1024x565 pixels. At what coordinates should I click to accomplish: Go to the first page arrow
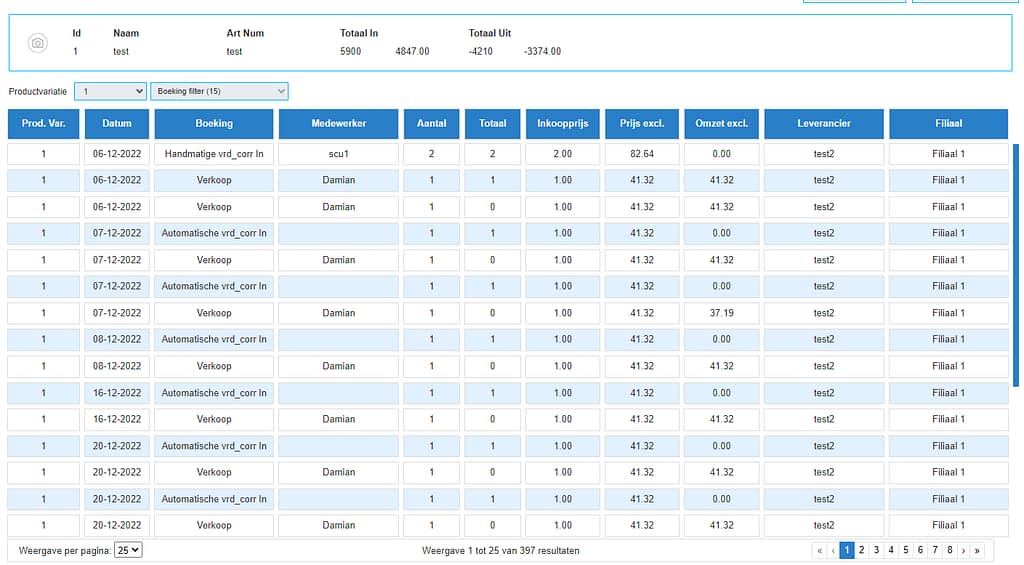[x=819, y=551]
